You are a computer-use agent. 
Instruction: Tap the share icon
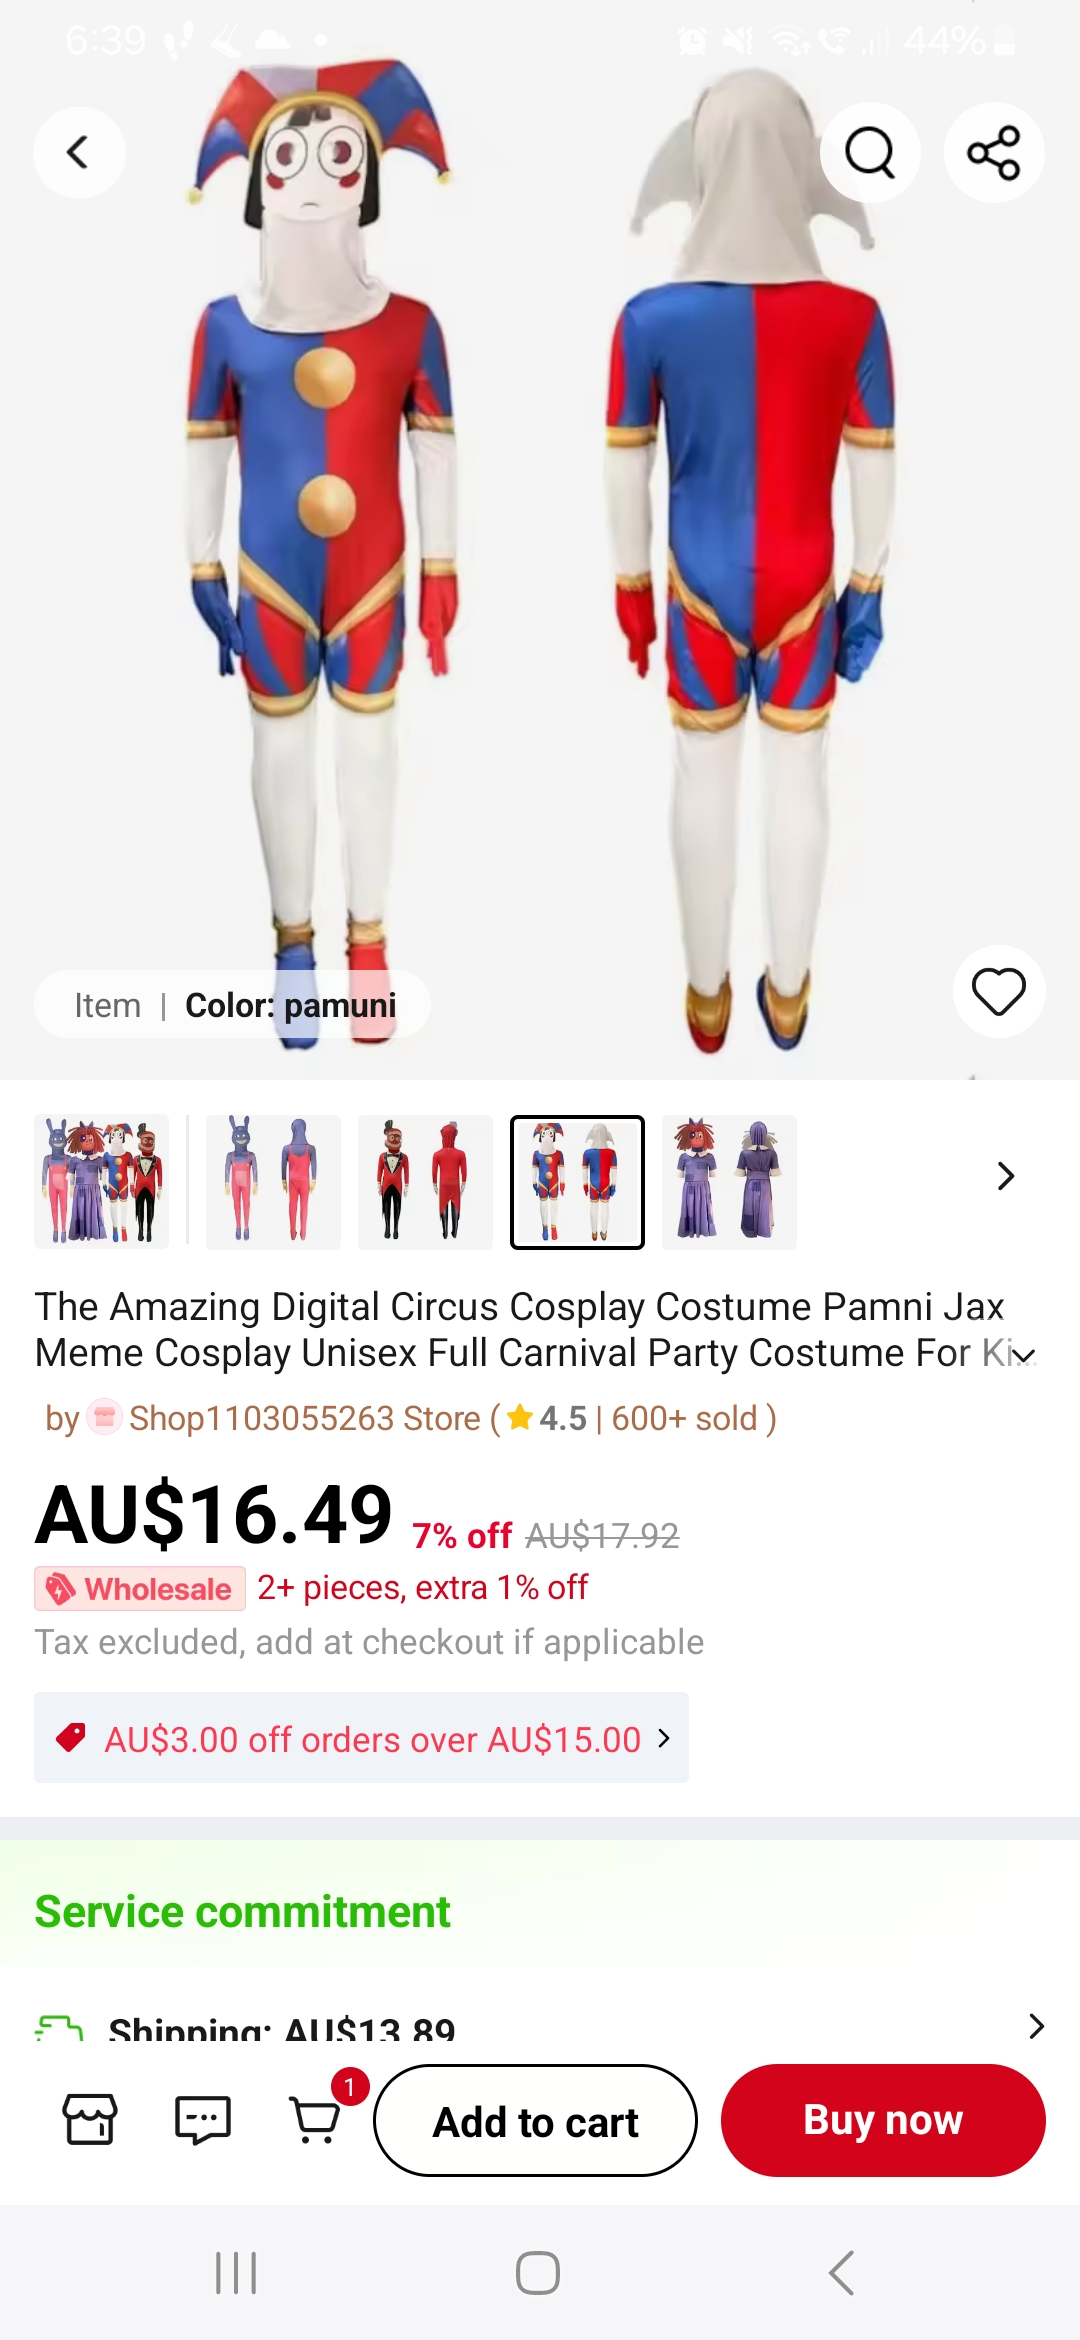click(x=994, y=153)
